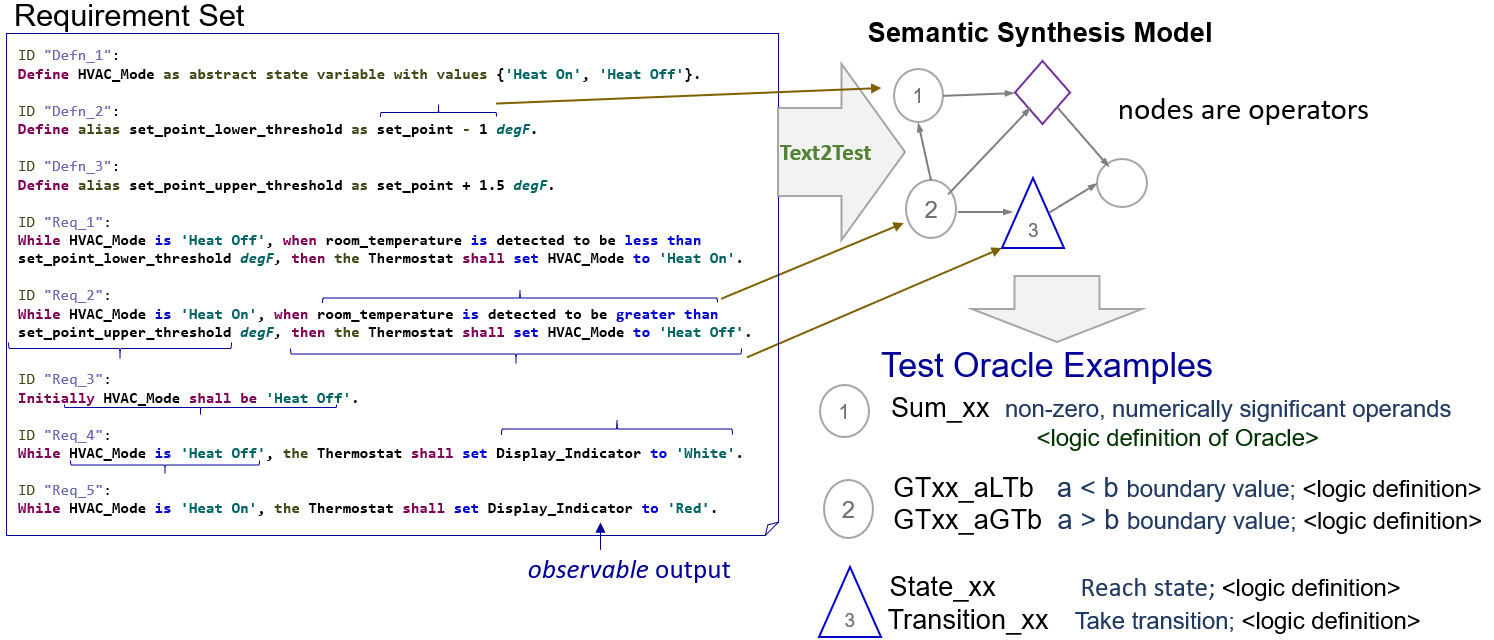Click the 'a < b boundary value' description
This screenshot has width=1494, height=640.
click(1176, 490)
